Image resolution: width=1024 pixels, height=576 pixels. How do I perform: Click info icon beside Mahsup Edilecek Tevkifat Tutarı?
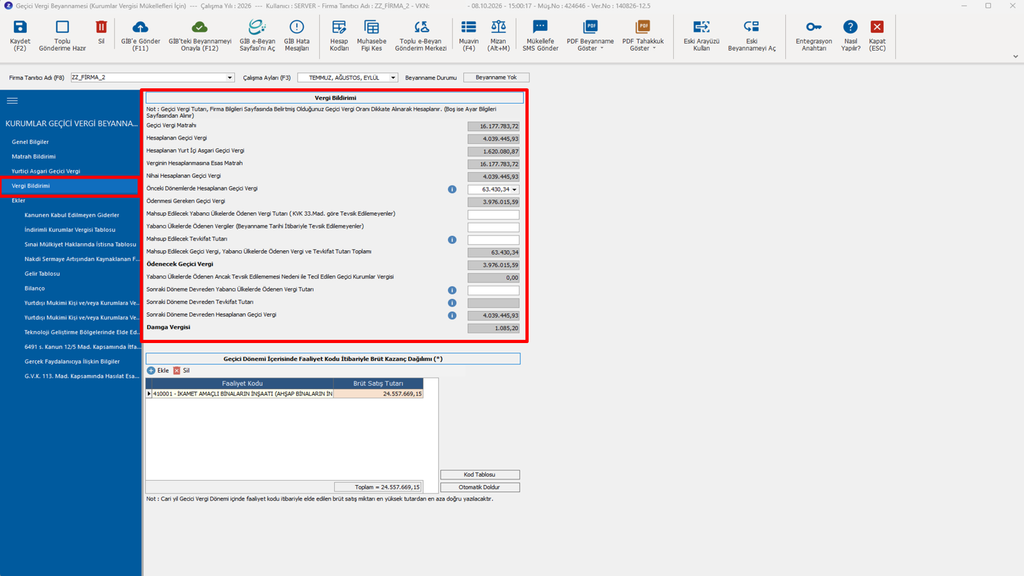point(452,240)
